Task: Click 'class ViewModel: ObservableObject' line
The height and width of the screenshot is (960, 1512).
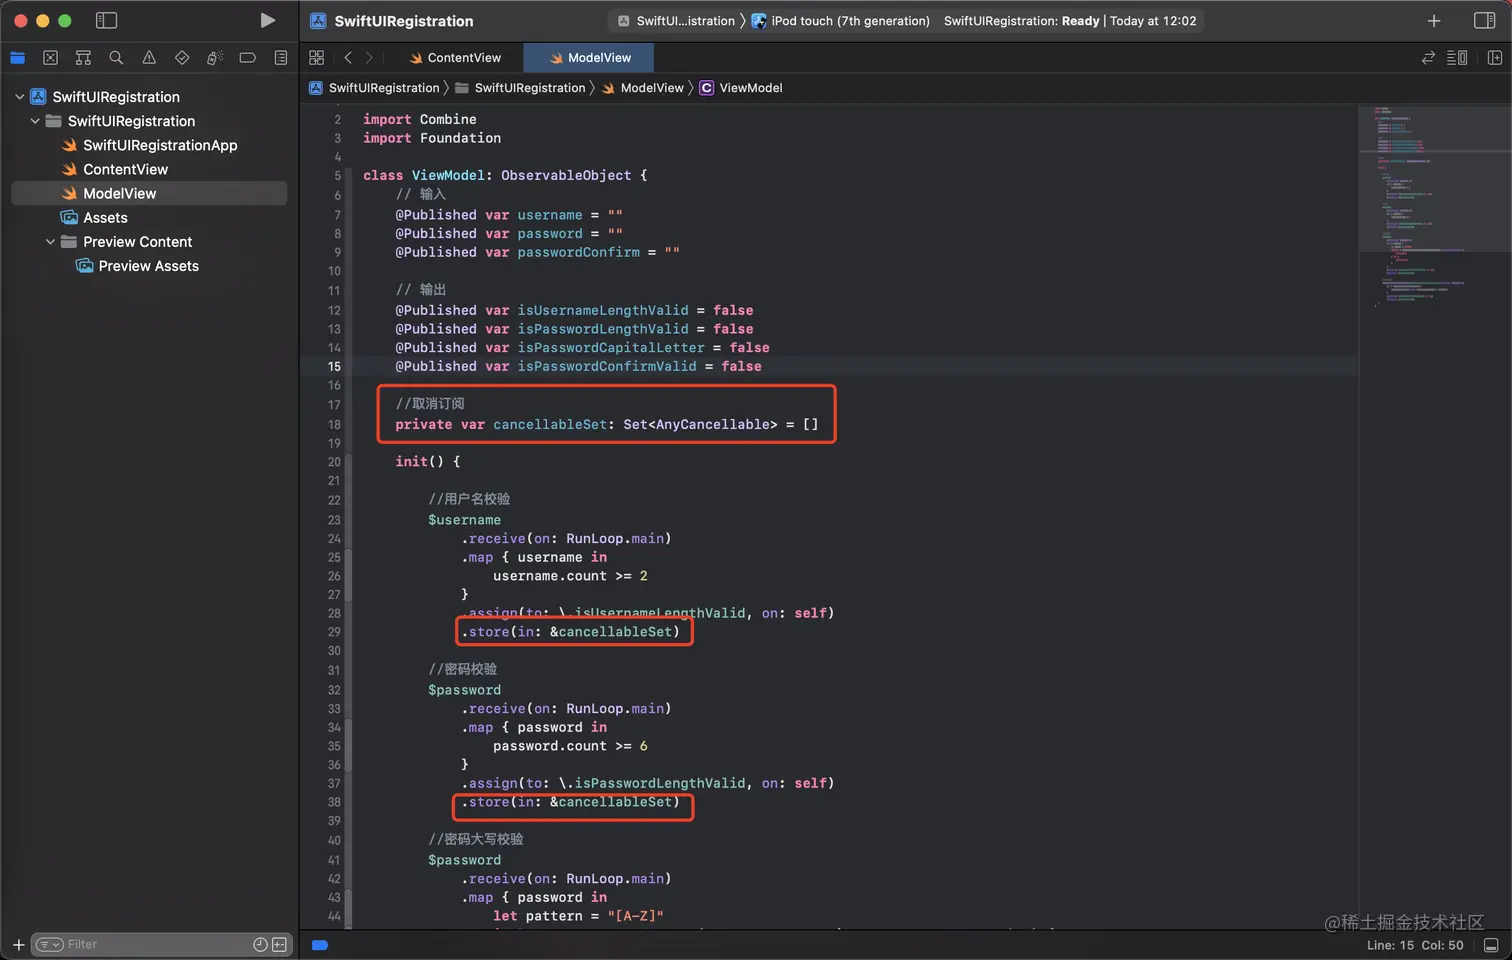Action: click(x=505, y=175)
